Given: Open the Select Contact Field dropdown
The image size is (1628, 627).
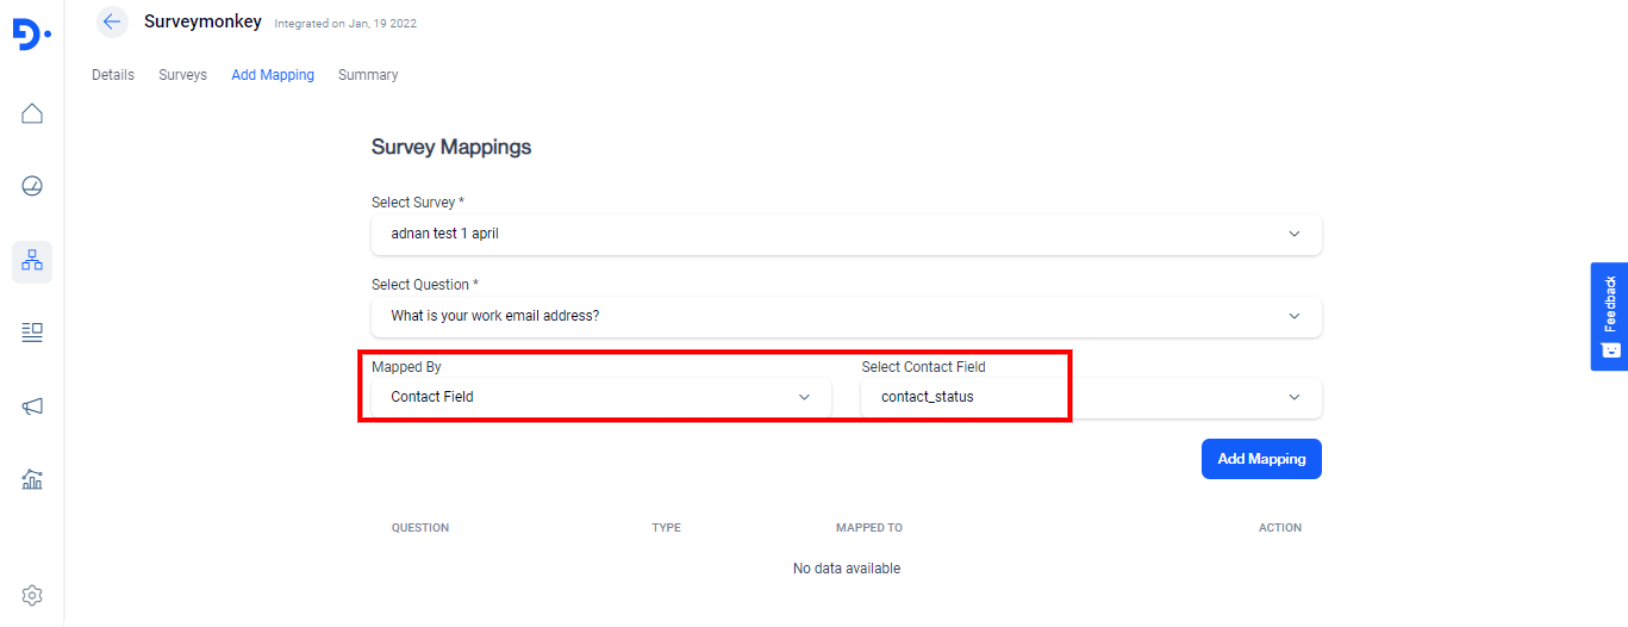Looking at the screenshot, I should click(1090, 397).
